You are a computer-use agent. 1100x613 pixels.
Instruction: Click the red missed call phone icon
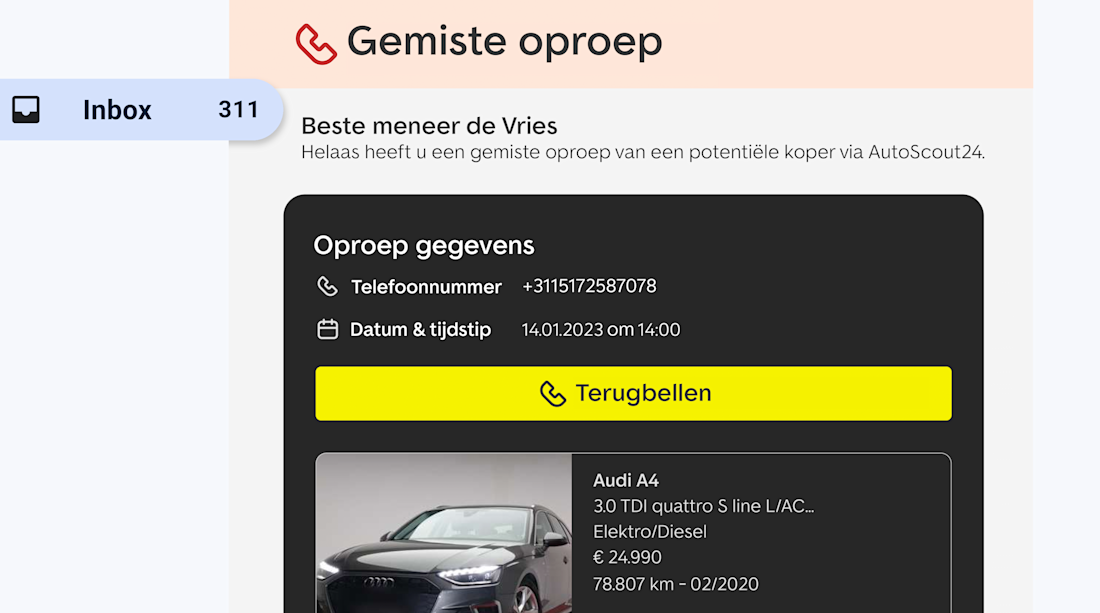[x=316, y=43]
